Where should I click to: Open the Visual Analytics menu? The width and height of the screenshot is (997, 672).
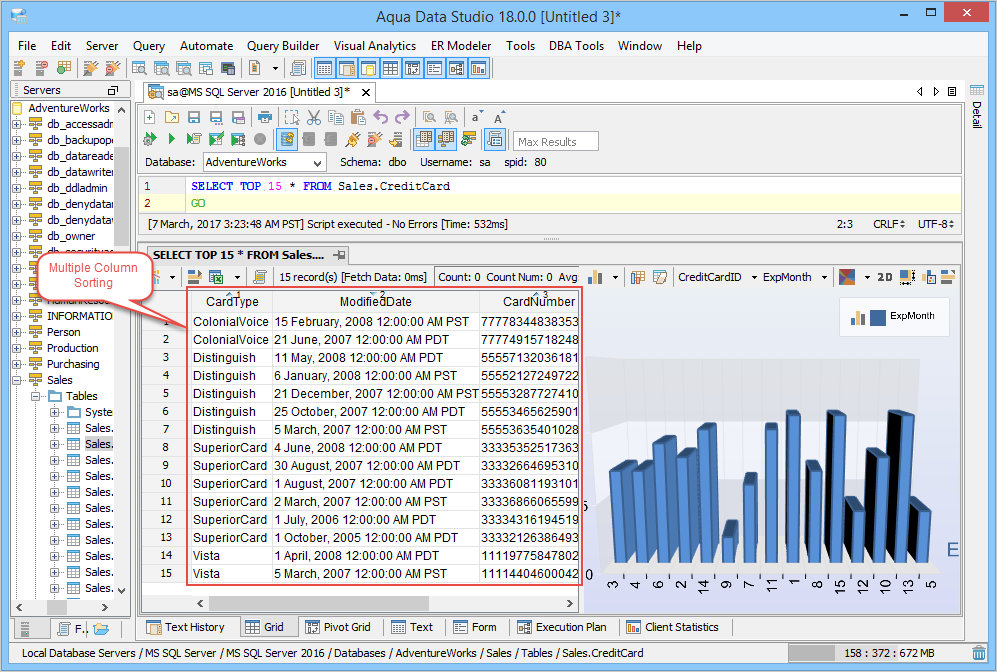[375, 46]
